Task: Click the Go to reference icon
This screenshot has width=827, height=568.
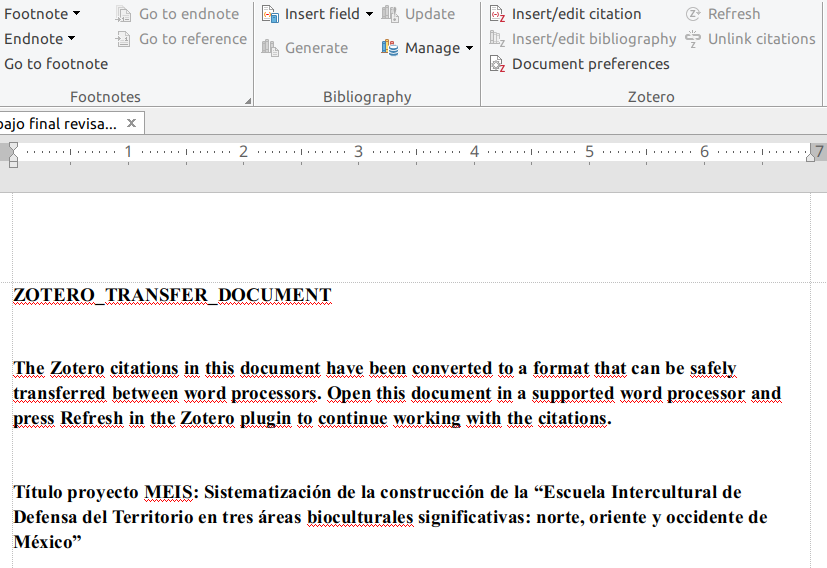Action: point(123,39)
